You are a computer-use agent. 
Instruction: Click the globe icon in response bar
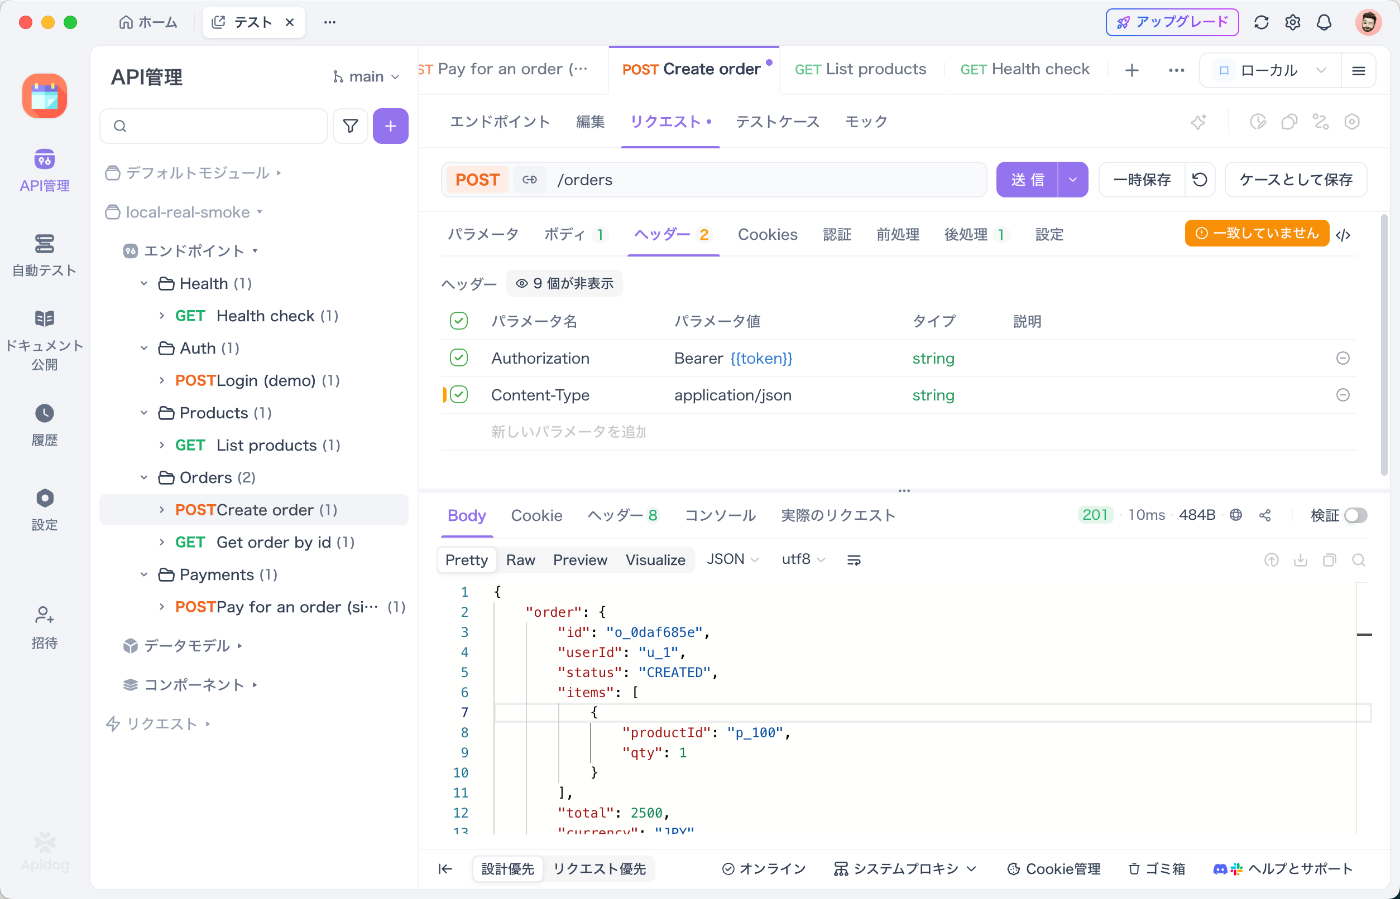pos(1236,515)
